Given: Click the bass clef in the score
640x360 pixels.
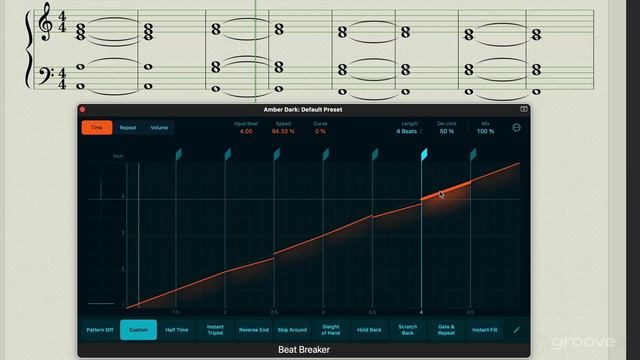Looking at the screenshot, I should click(x=45, y=75).
